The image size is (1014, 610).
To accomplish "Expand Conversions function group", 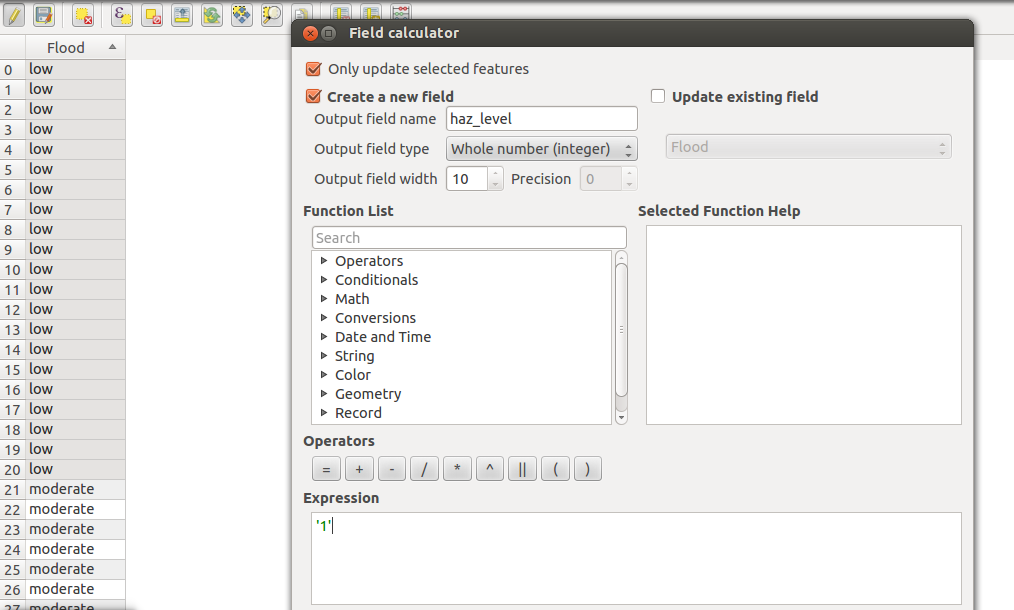I will [x=324, y=318].
